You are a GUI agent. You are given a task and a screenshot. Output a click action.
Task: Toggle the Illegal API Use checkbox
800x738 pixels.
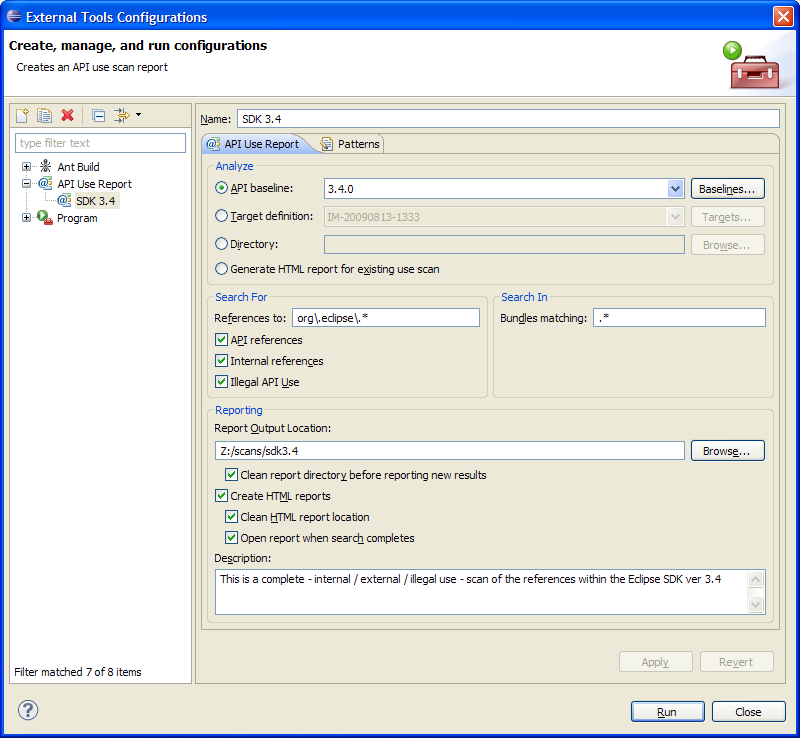(221, 382)
